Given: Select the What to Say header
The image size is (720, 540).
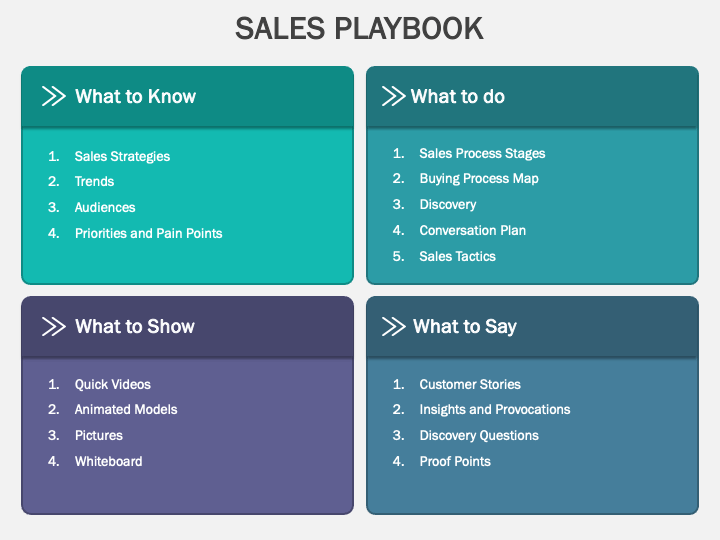Looking at the screenshot, I should [x=465, y=327].
